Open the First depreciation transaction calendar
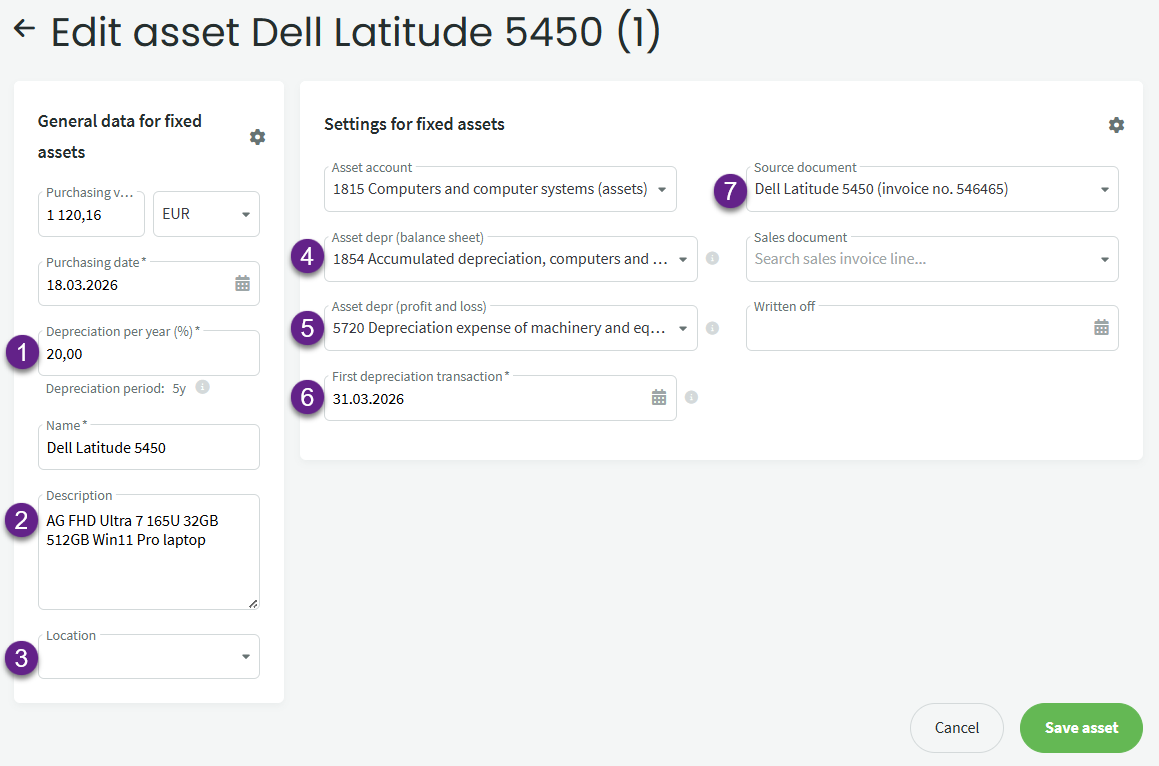This screenshot has height=766, width=1159. [659, 398]
